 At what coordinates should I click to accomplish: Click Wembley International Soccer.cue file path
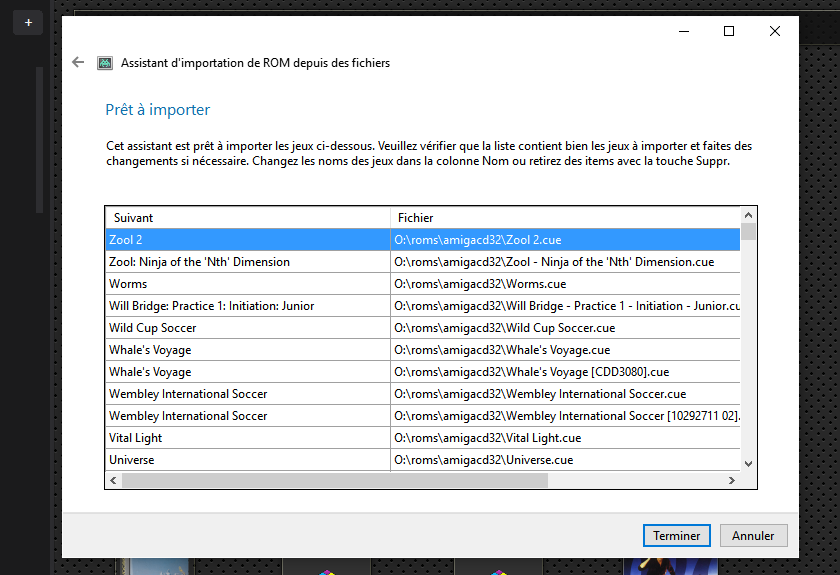565,393
